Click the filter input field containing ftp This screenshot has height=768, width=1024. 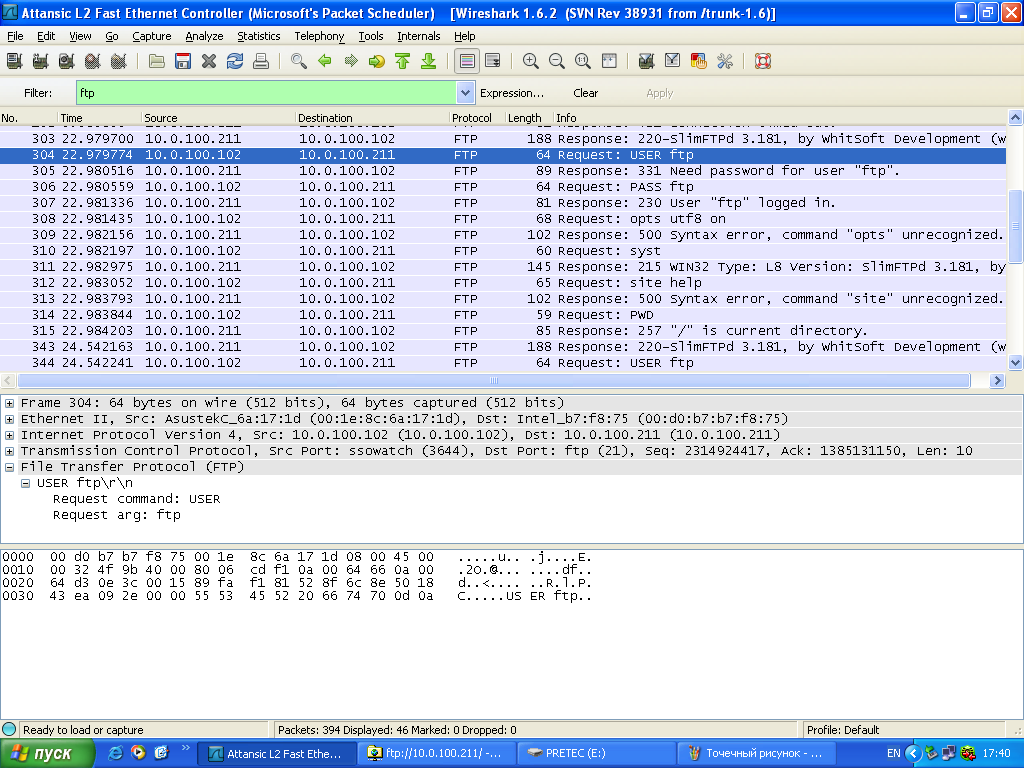pyautogui.click(x=266, y=93)
